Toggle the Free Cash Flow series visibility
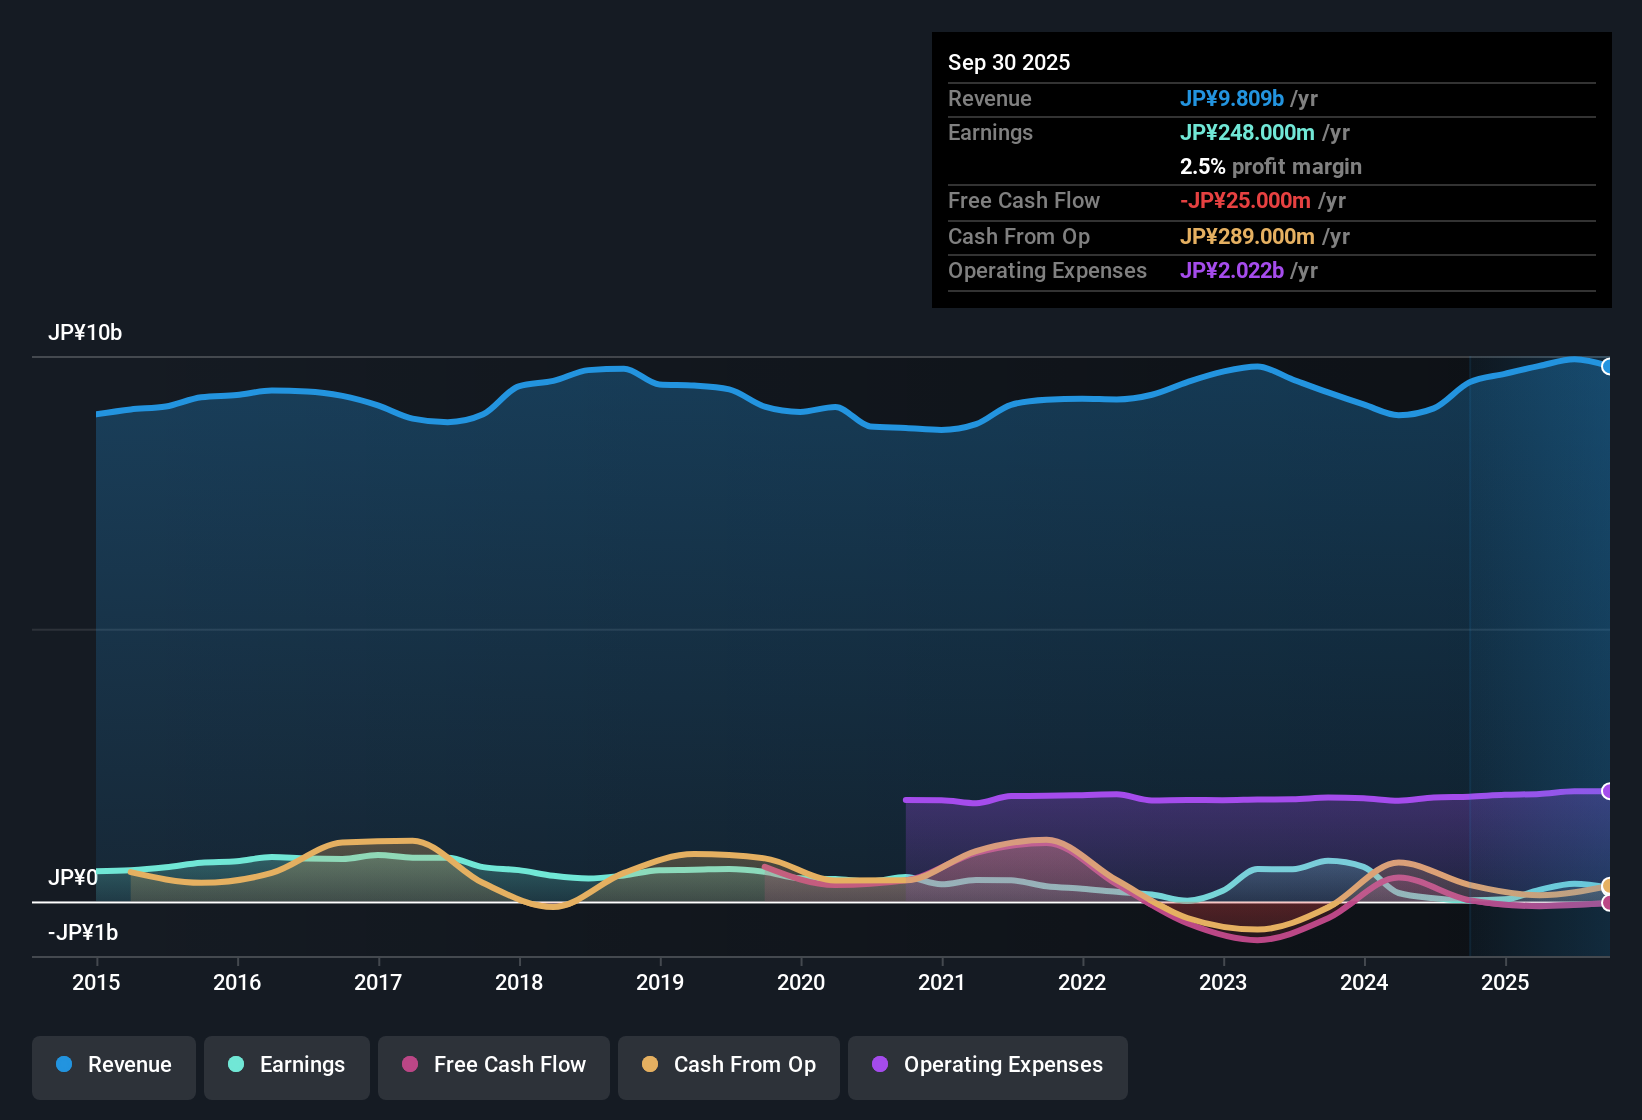This screenshot has width=1642, height=1120. (x=494, y=1065)
